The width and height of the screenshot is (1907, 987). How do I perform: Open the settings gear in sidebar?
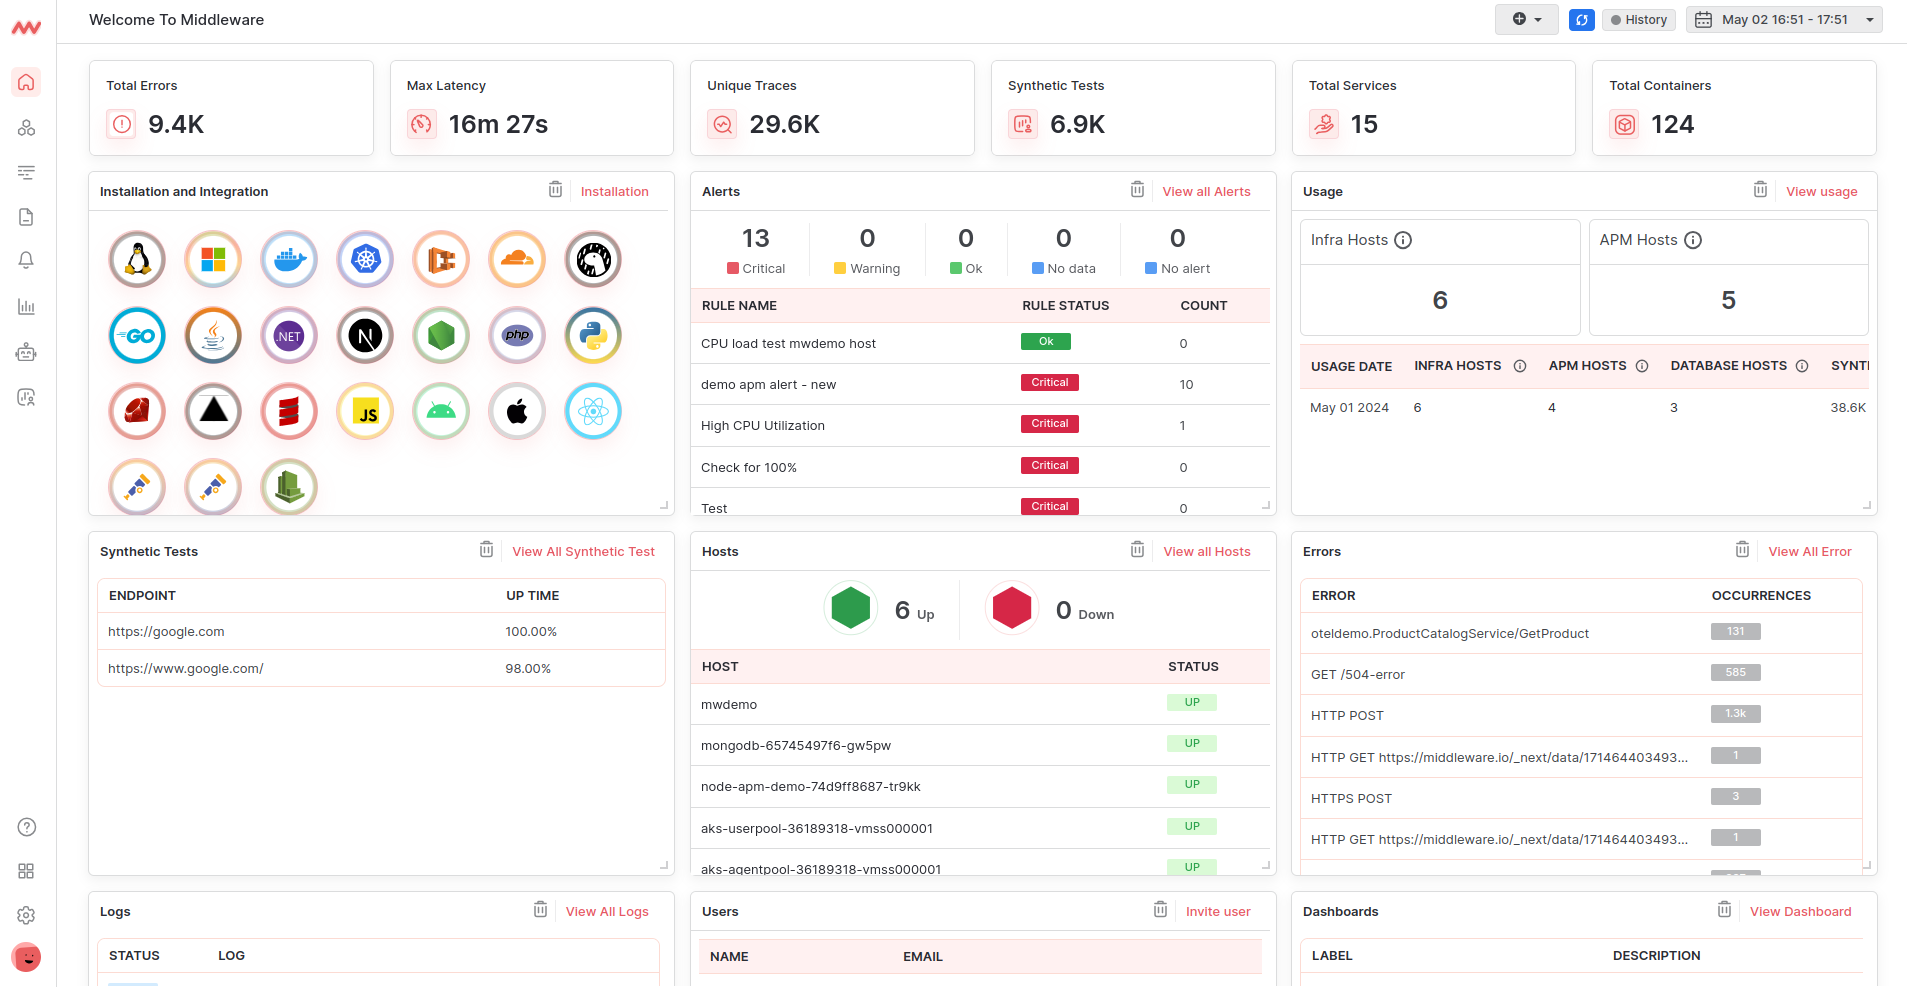27,915
